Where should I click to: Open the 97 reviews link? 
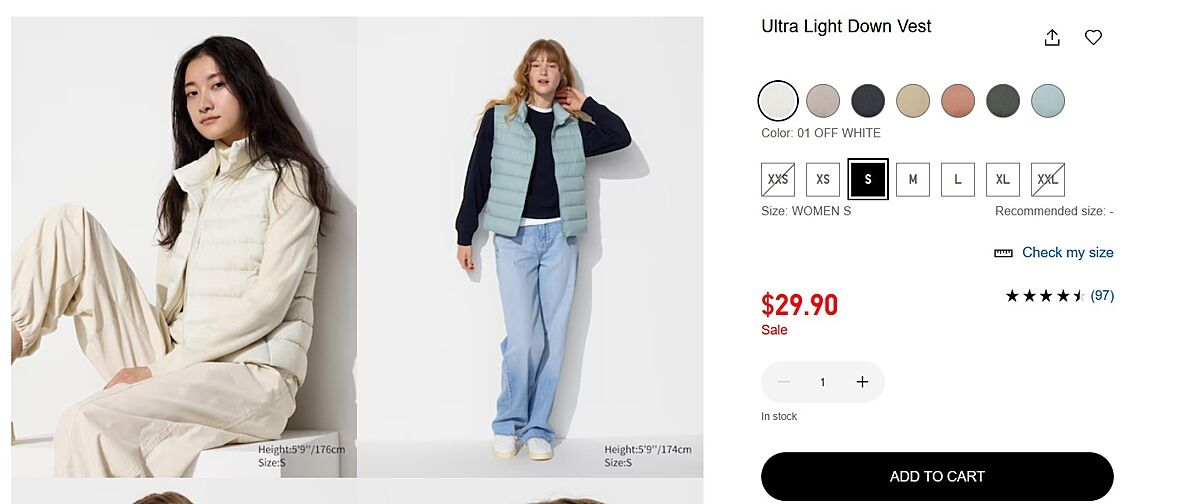[1102, 296]
